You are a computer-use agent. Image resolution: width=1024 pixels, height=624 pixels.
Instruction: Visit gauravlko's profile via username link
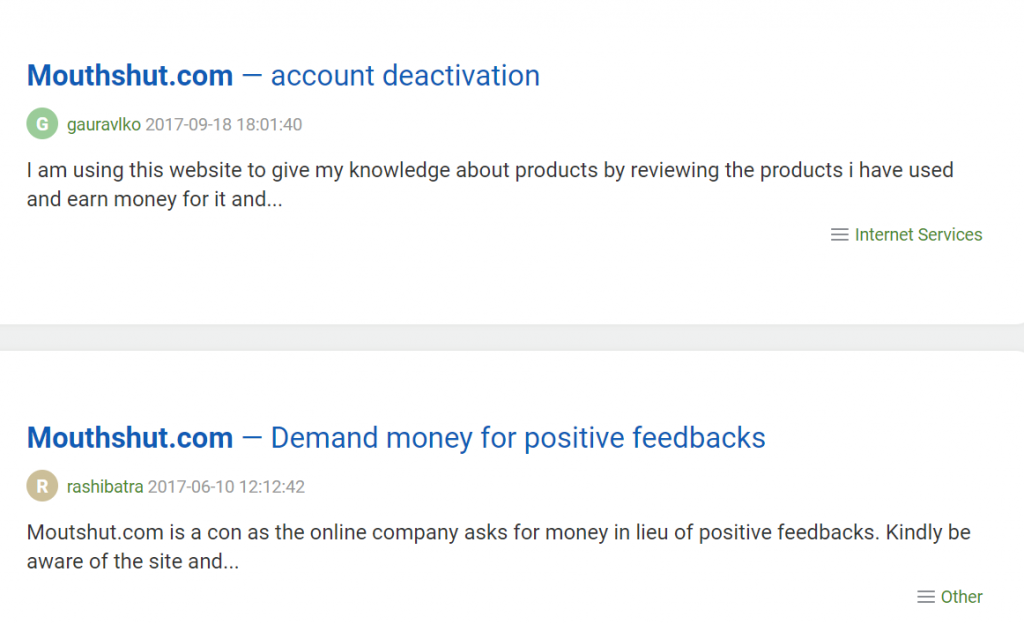104,124
